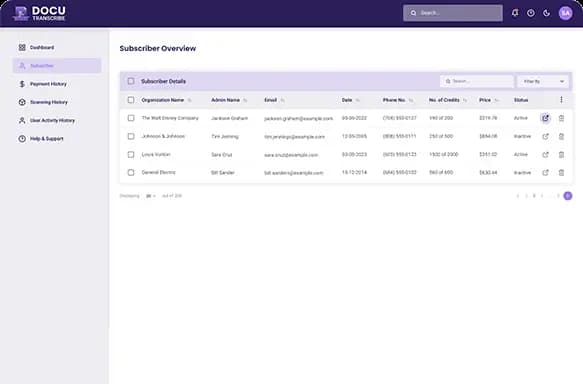Screen dimensions: 583x384
Task: Tick the Subscriber Details checkbox
Action: [131, 81]
